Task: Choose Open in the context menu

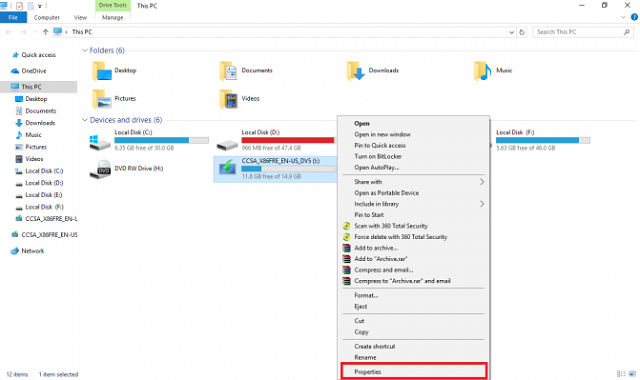Action: pyautogui.click(x=413, y=123)
